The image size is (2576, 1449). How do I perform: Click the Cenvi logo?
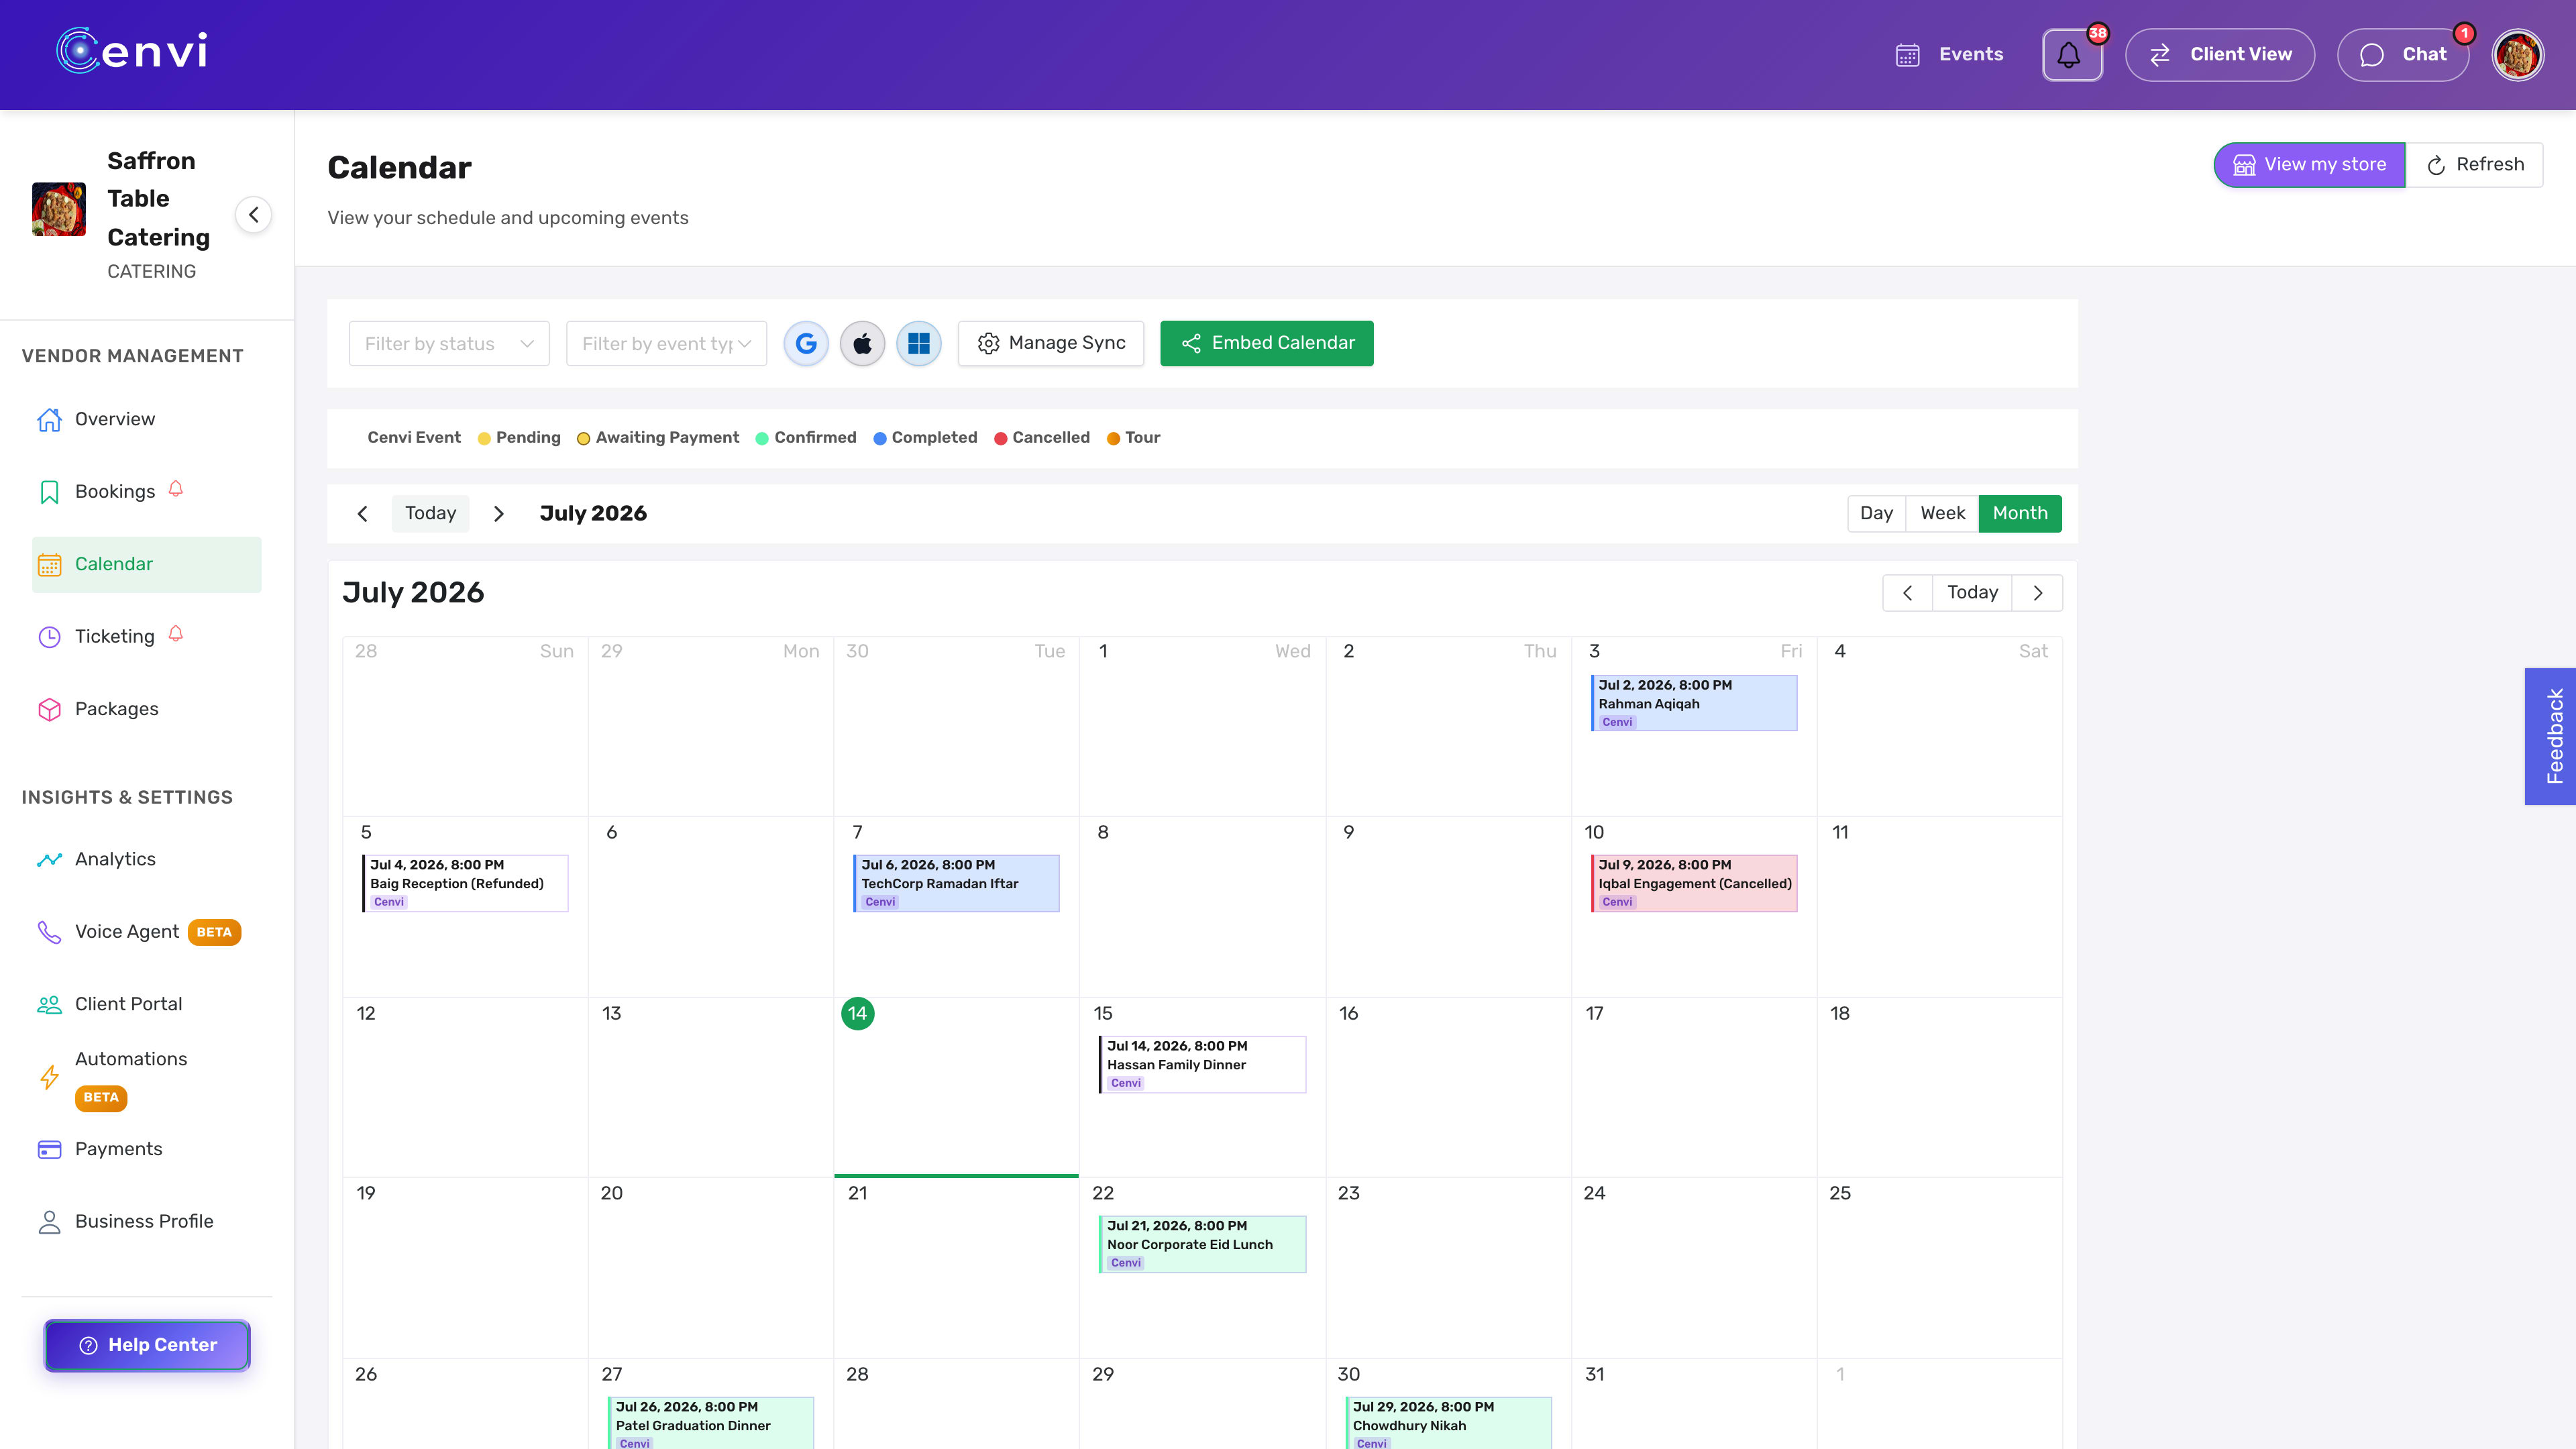132,50
